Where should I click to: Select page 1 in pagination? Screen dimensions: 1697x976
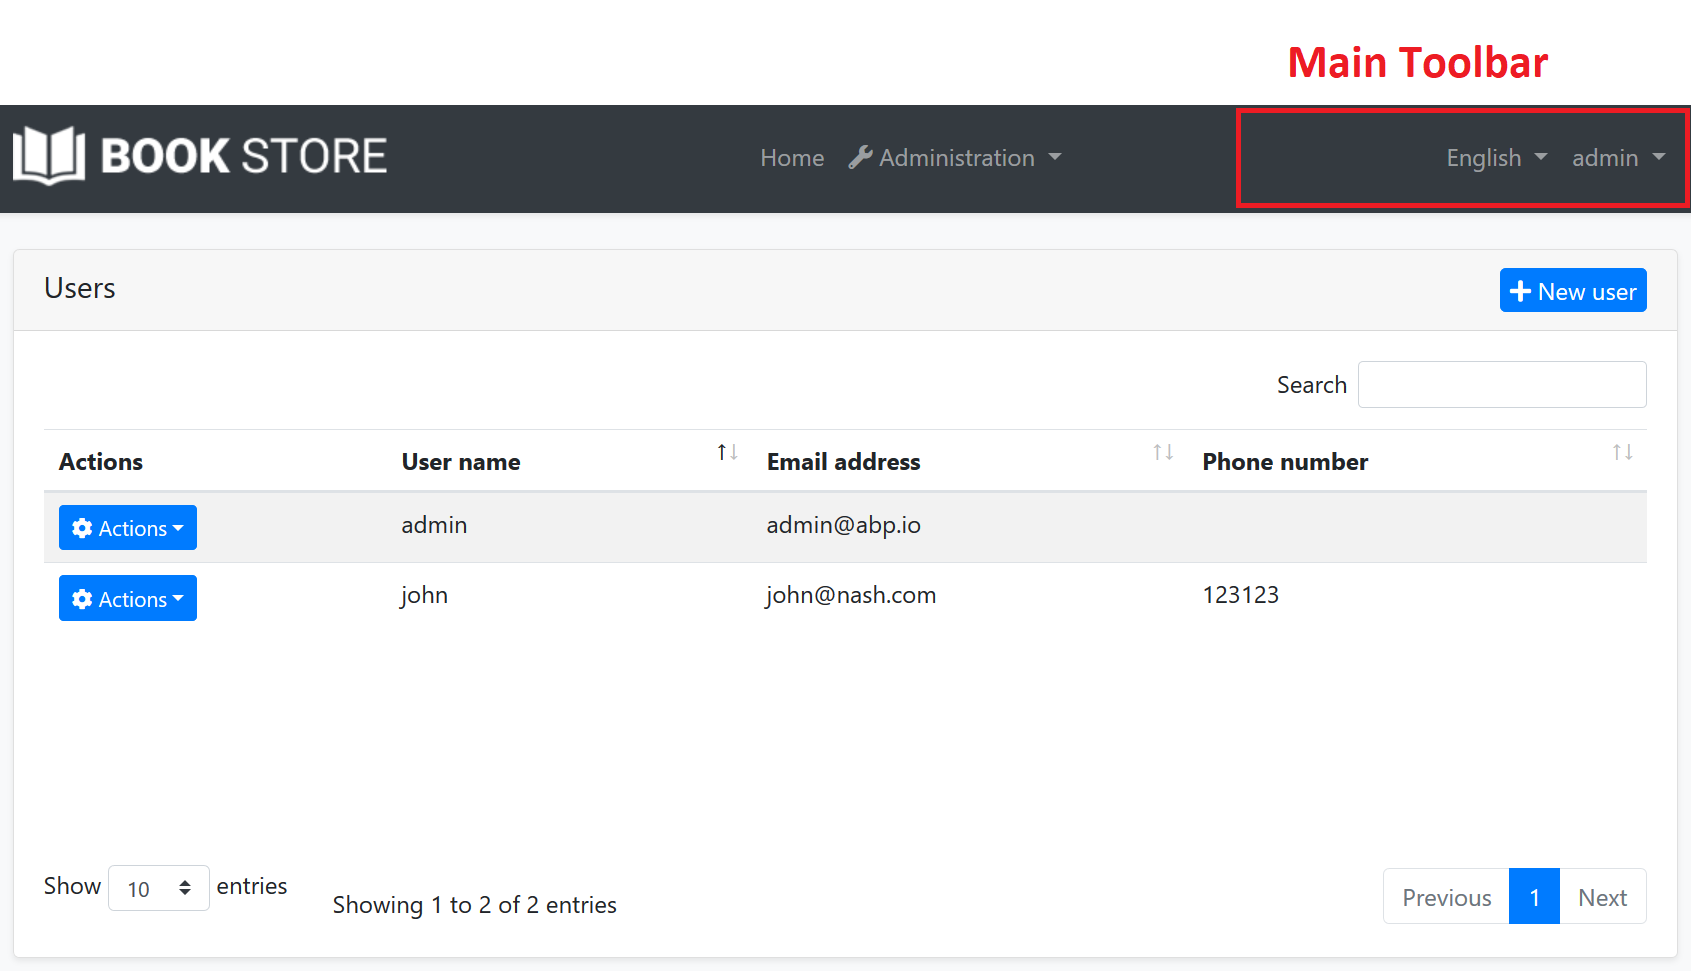coord(1534,896)
